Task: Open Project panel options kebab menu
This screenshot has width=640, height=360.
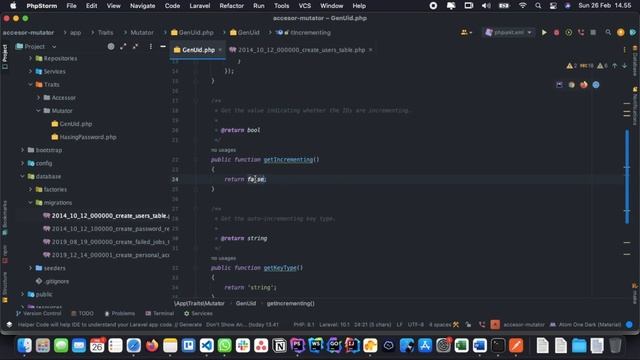Action: pyautogui.click(x=151, y=47)
